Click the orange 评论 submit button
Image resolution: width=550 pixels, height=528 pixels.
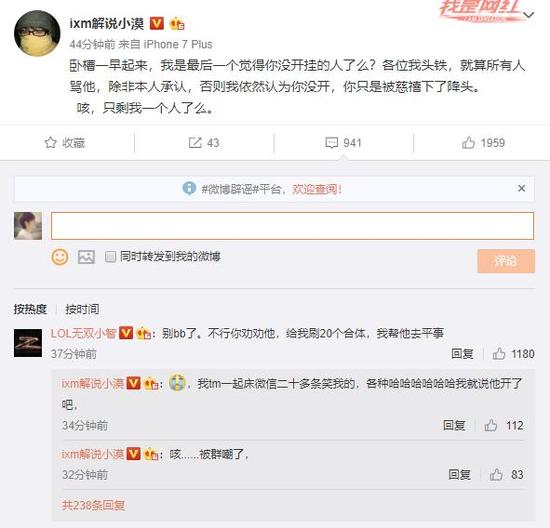(506, 261)
